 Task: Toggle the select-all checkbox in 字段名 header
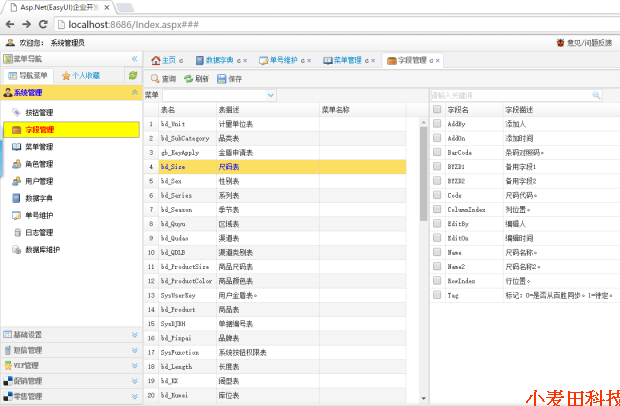click(437, 110)
